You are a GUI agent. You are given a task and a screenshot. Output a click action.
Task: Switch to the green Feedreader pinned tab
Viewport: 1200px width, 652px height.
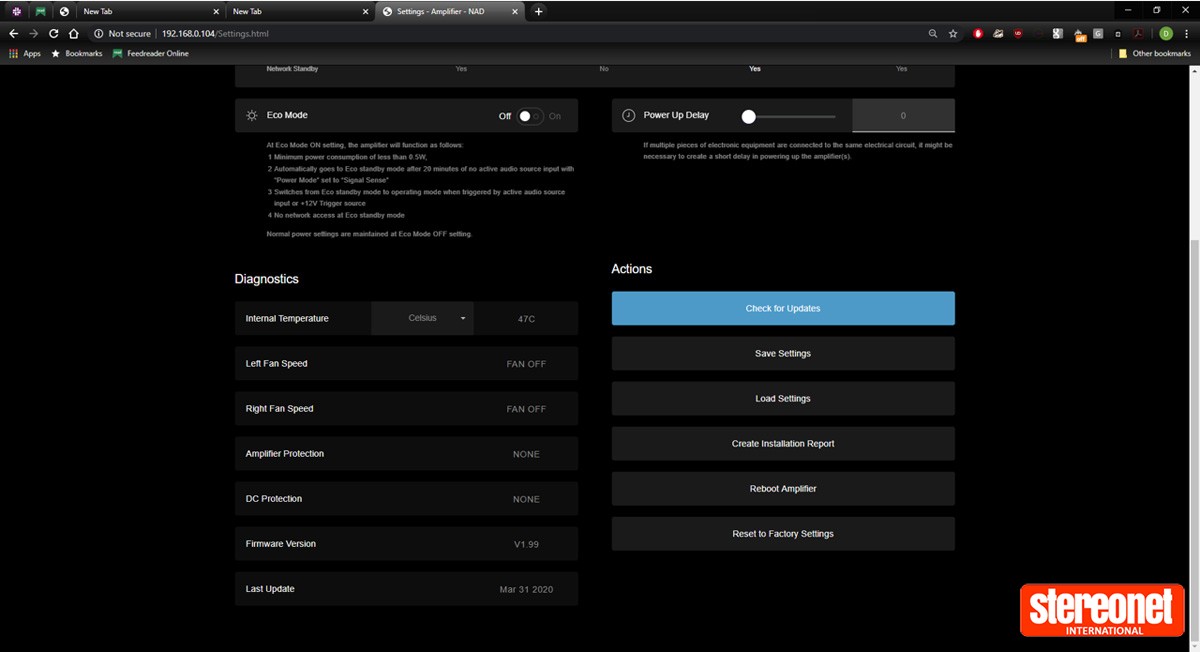click(40, 11)
